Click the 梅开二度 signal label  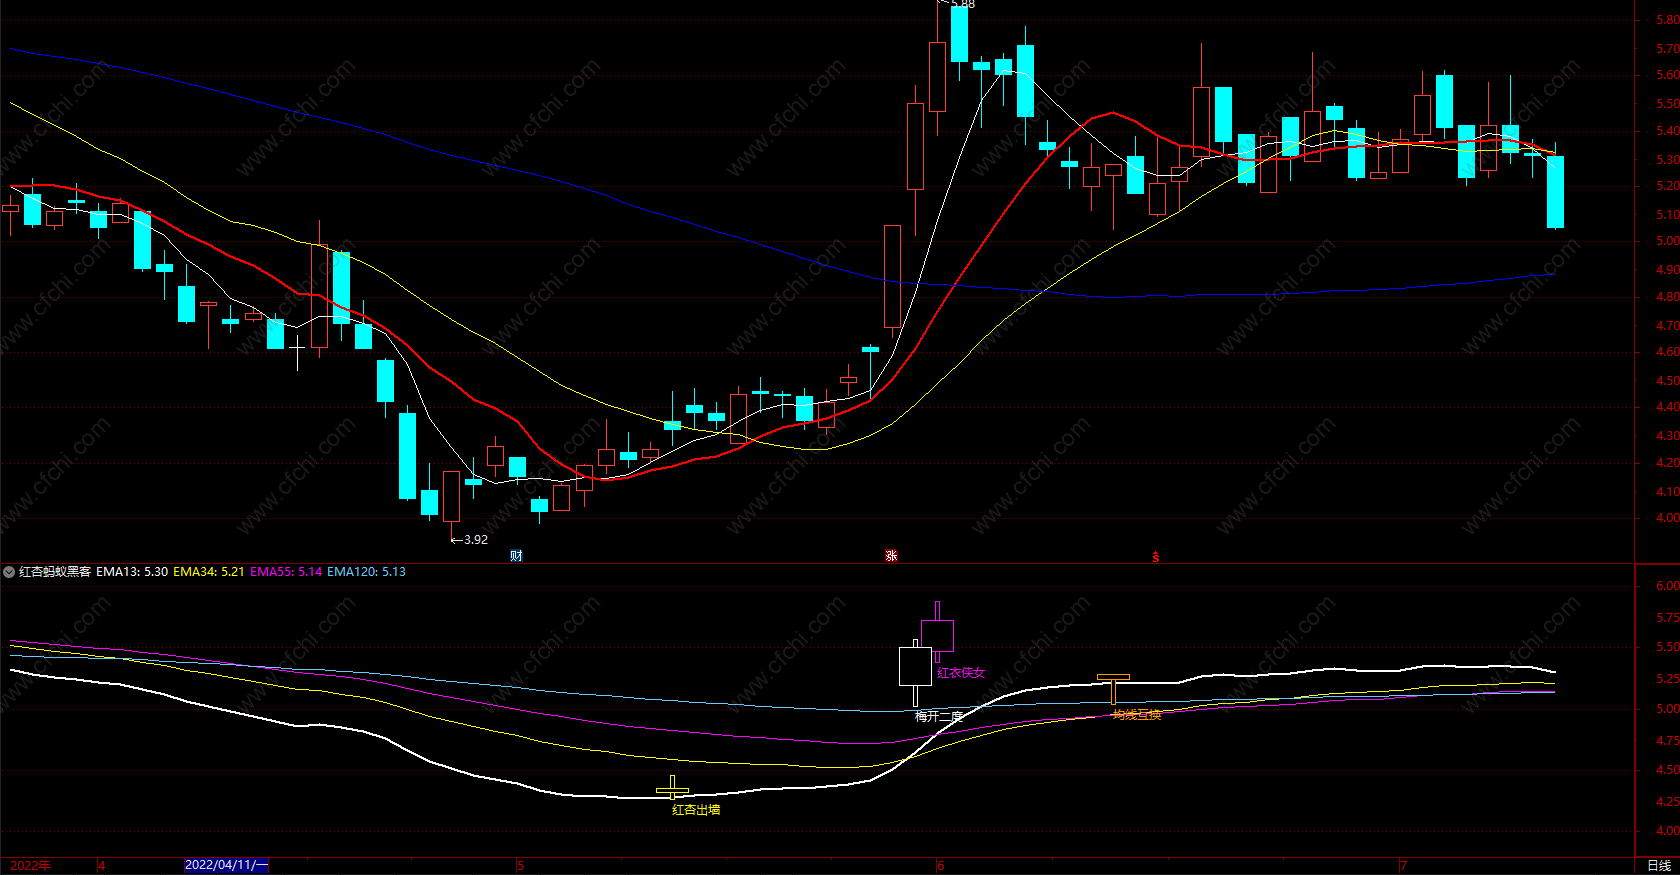pyautogui.click(x=939, y=716)
